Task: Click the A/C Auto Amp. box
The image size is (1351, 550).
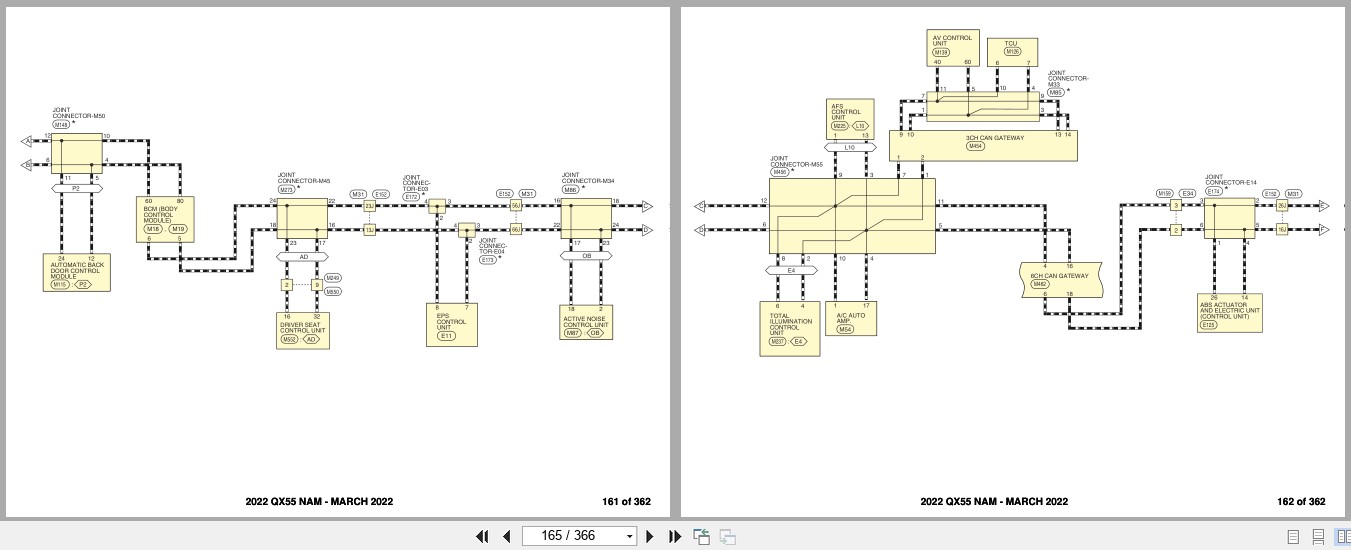Action: (850, 317)
